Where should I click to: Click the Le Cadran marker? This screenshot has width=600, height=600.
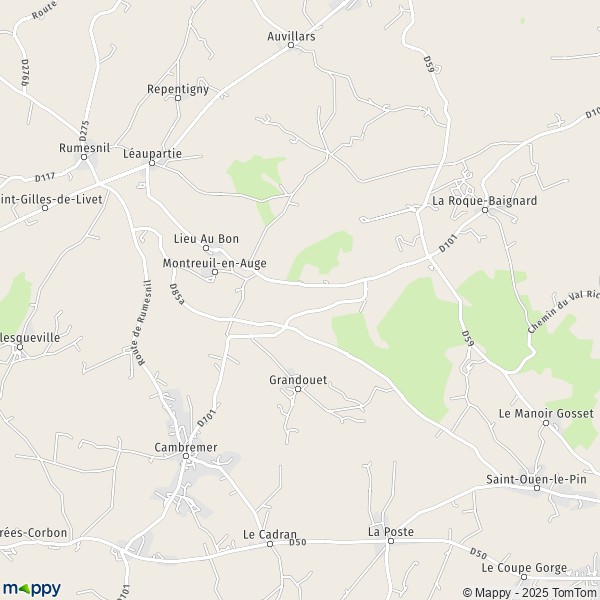270,544
